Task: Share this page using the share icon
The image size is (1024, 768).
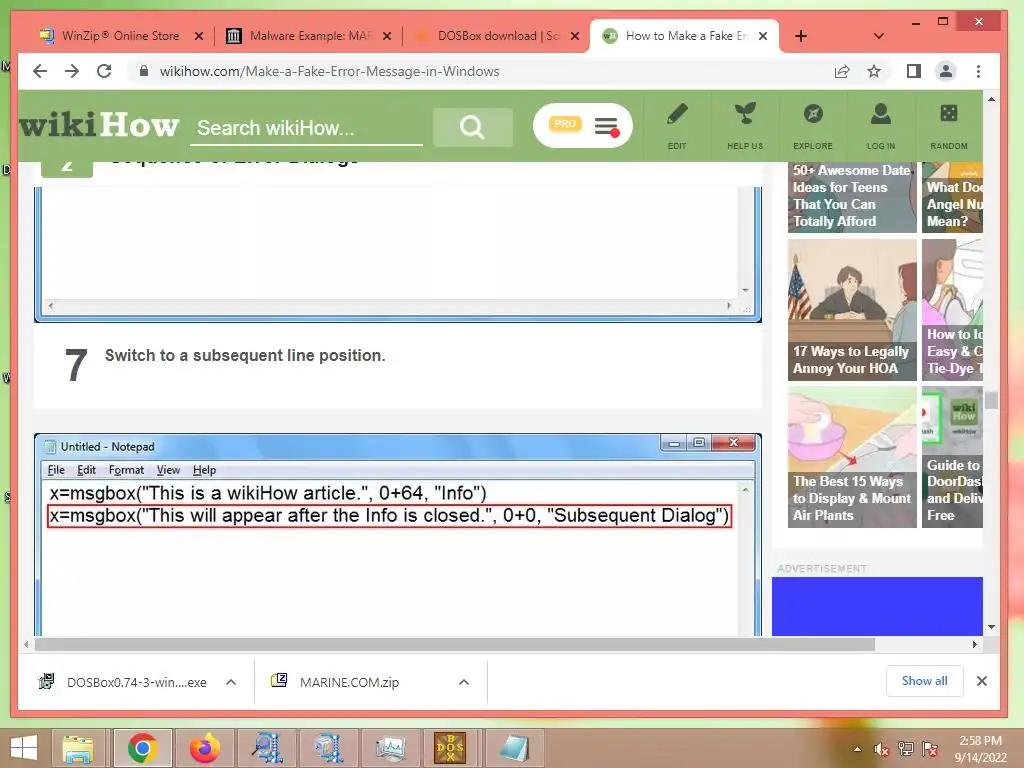Action: [842, 71]
